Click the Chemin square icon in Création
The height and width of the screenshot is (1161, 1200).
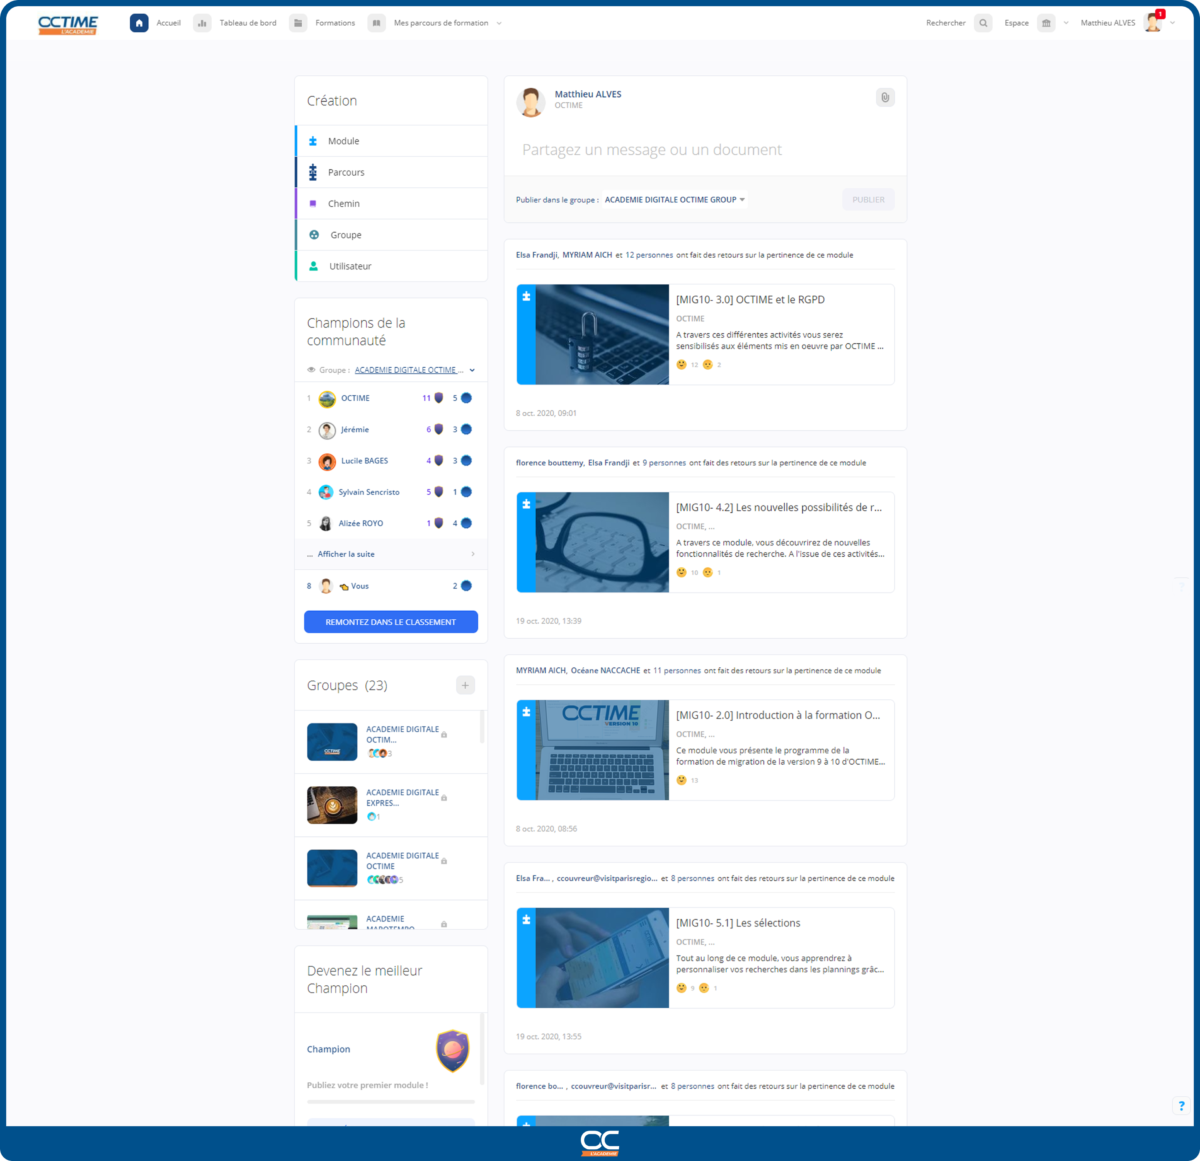pos(313,204)
